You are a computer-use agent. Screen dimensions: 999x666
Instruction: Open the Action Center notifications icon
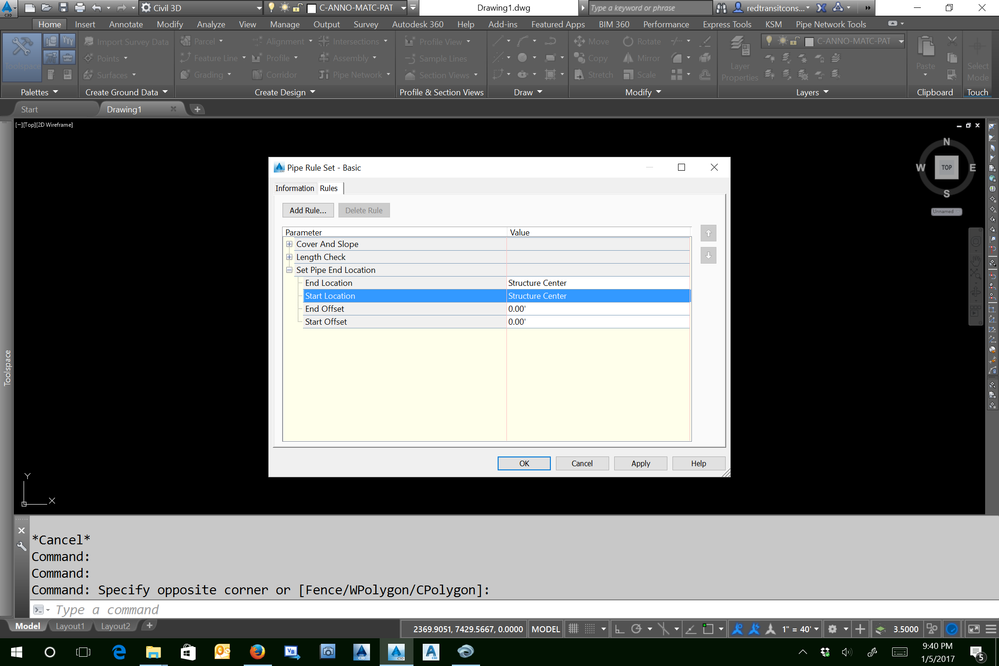pyautogui.click(x=977, y=652)
